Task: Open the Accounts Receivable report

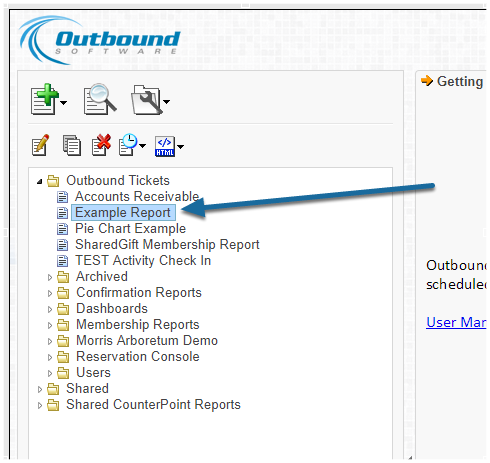Action: 137,196
